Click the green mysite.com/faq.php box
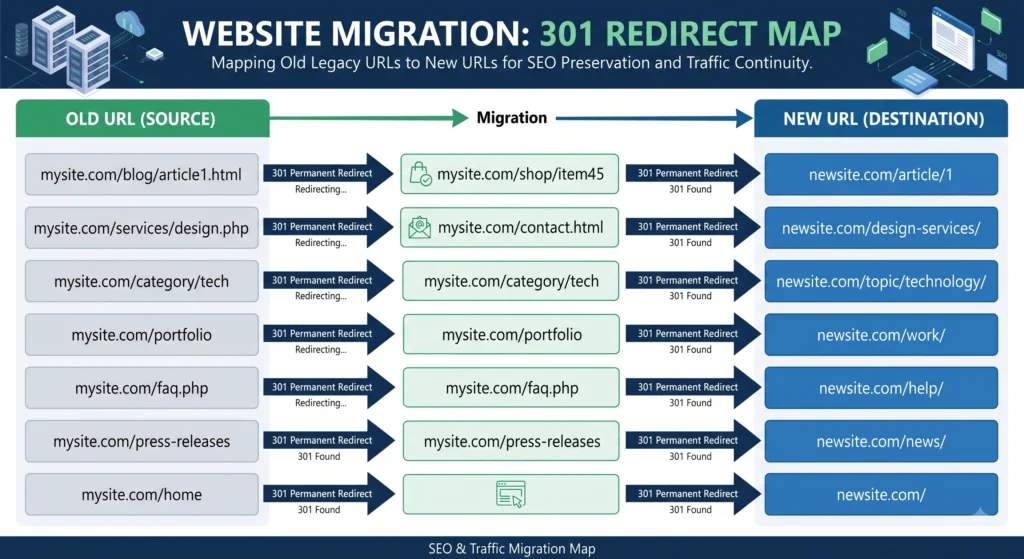1024x559 pixels. tap(511, 388)
